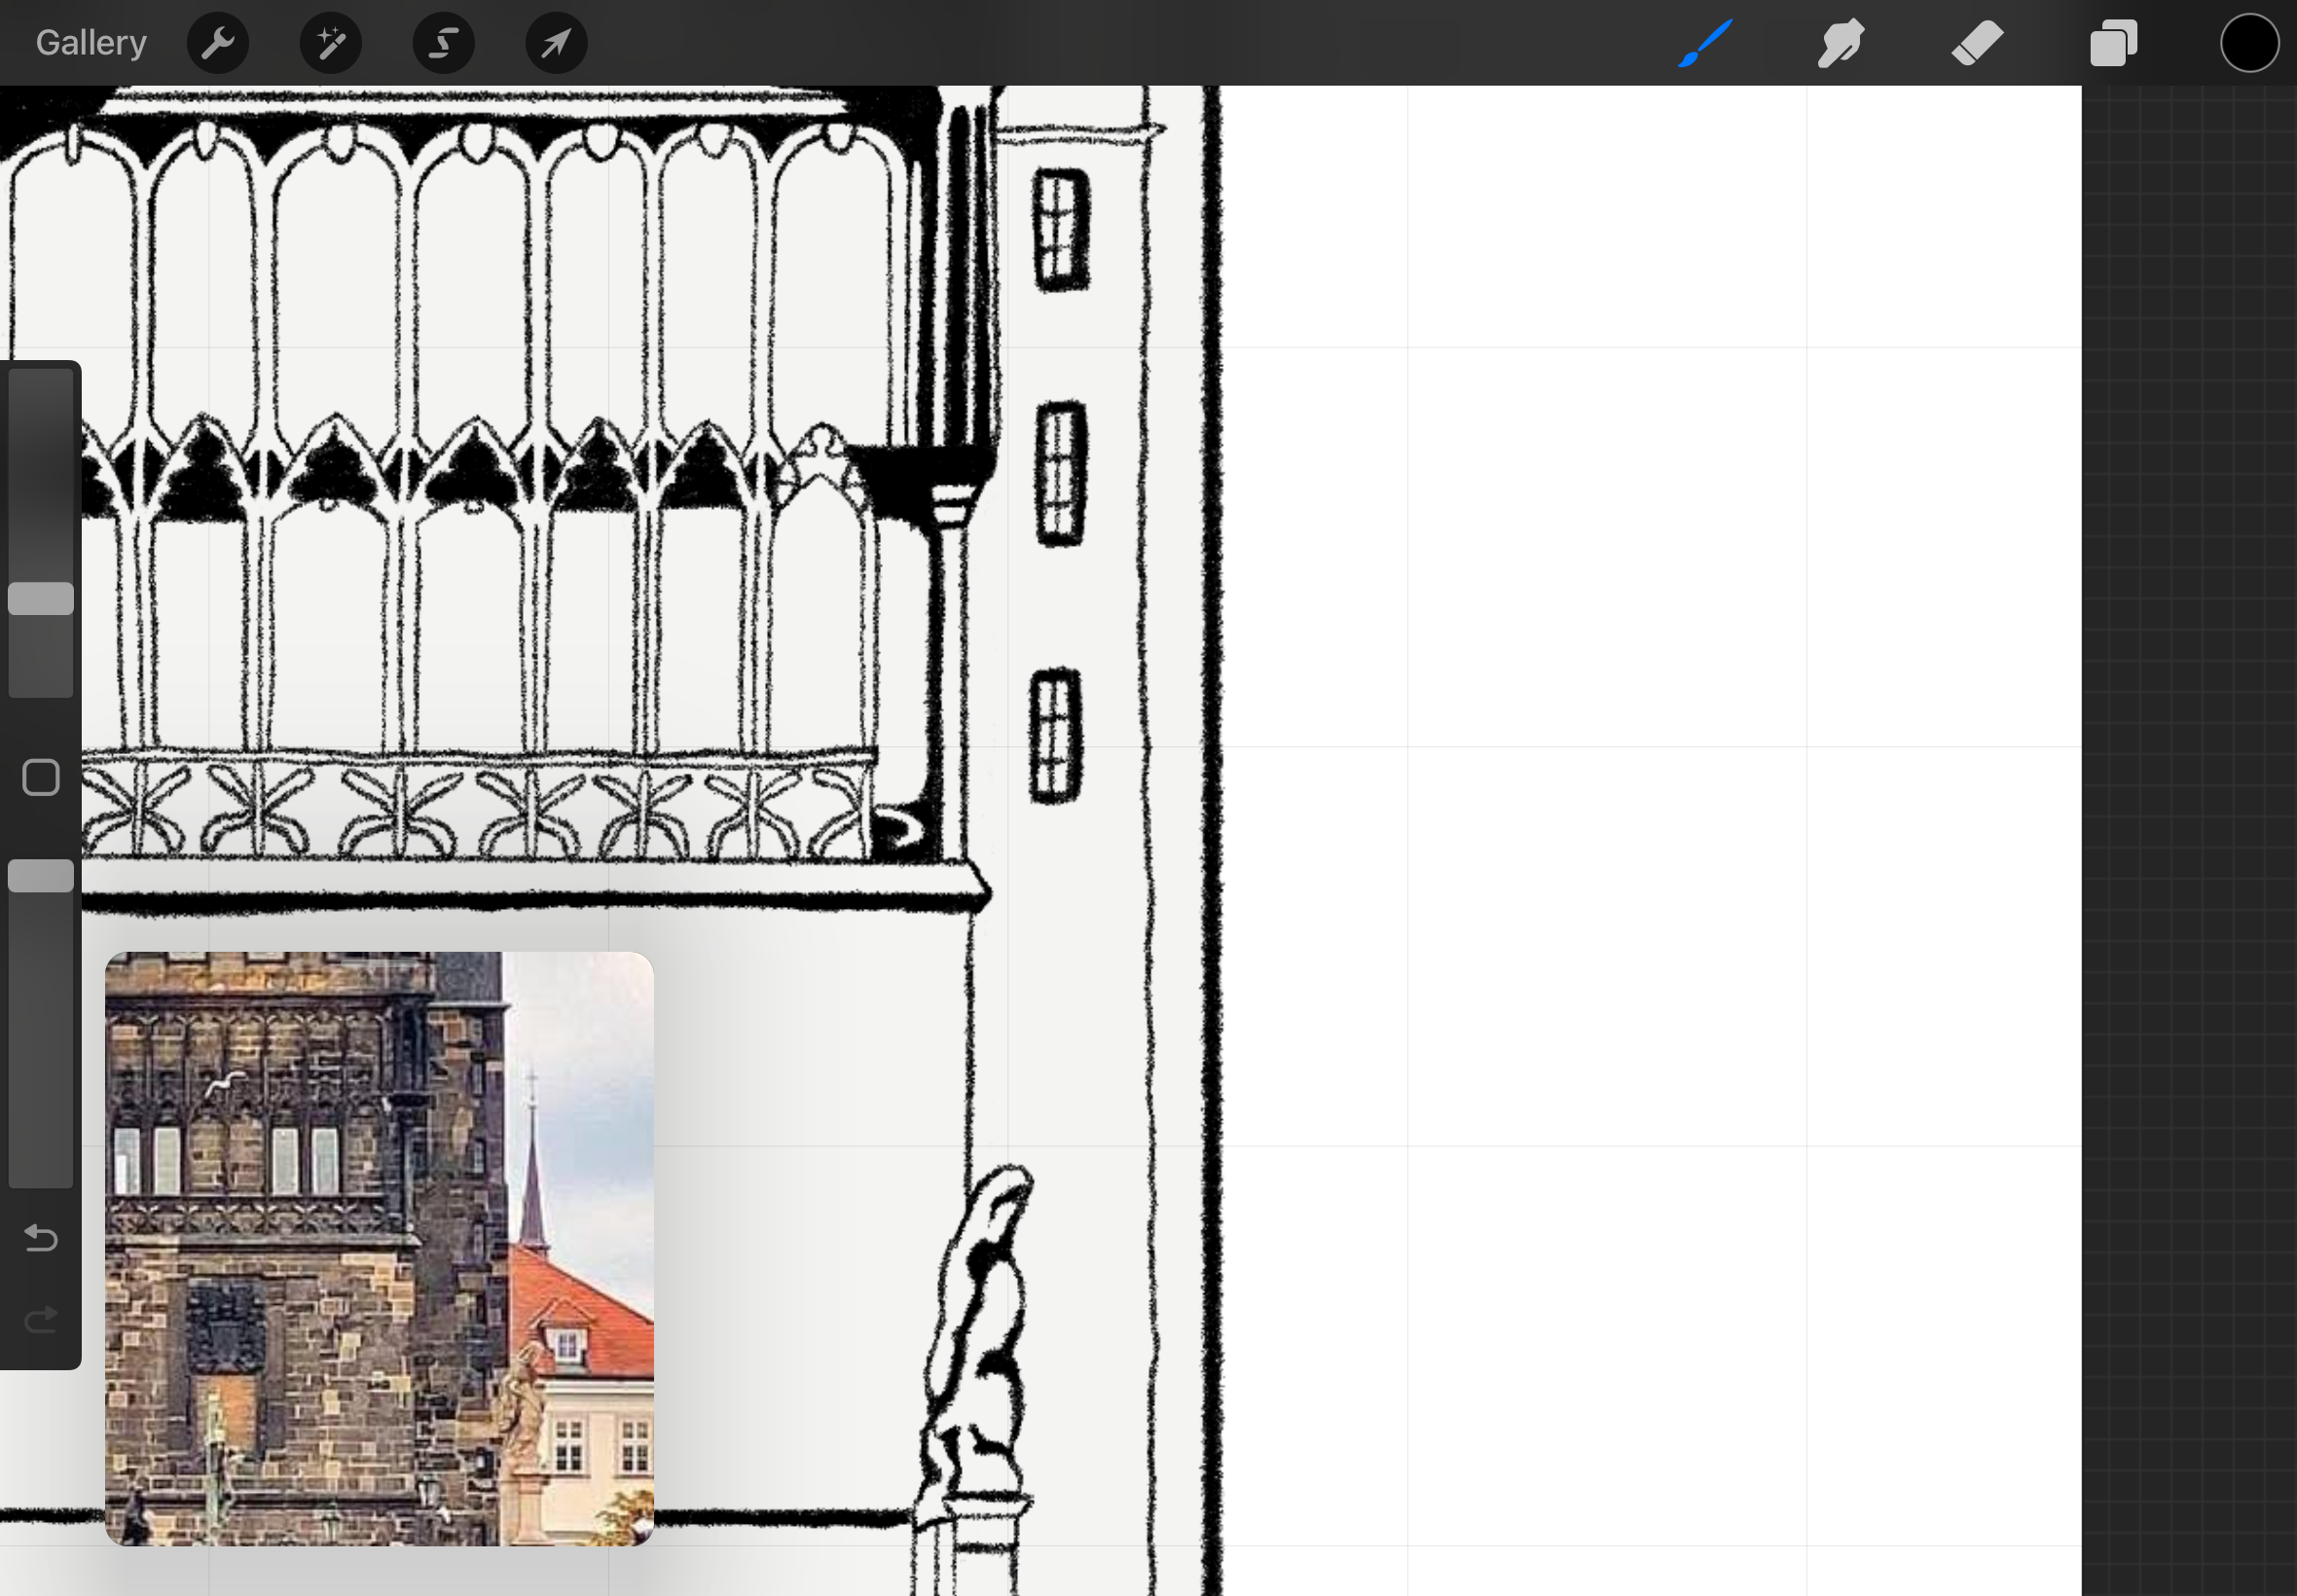Toggle the square modify button in sidebar

[x=41, y=777]
